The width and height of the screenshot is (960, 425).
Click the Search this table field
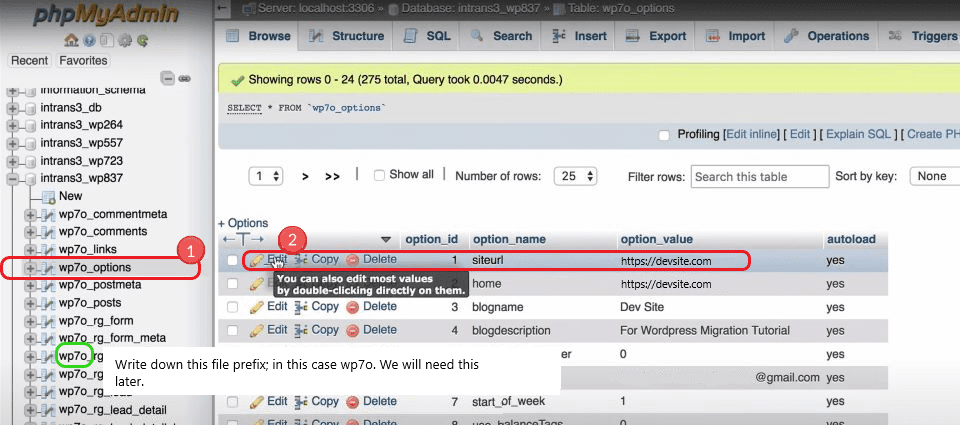point(759,176)
